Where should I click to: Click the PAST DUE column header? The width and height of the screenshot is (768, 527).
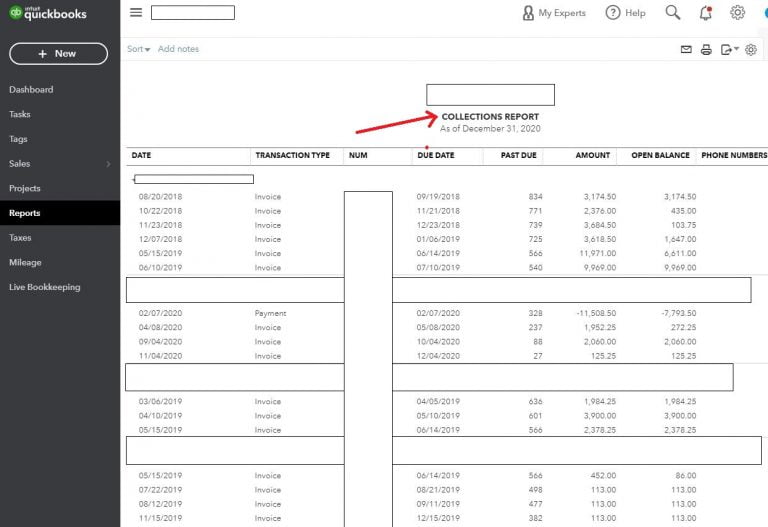519,155
